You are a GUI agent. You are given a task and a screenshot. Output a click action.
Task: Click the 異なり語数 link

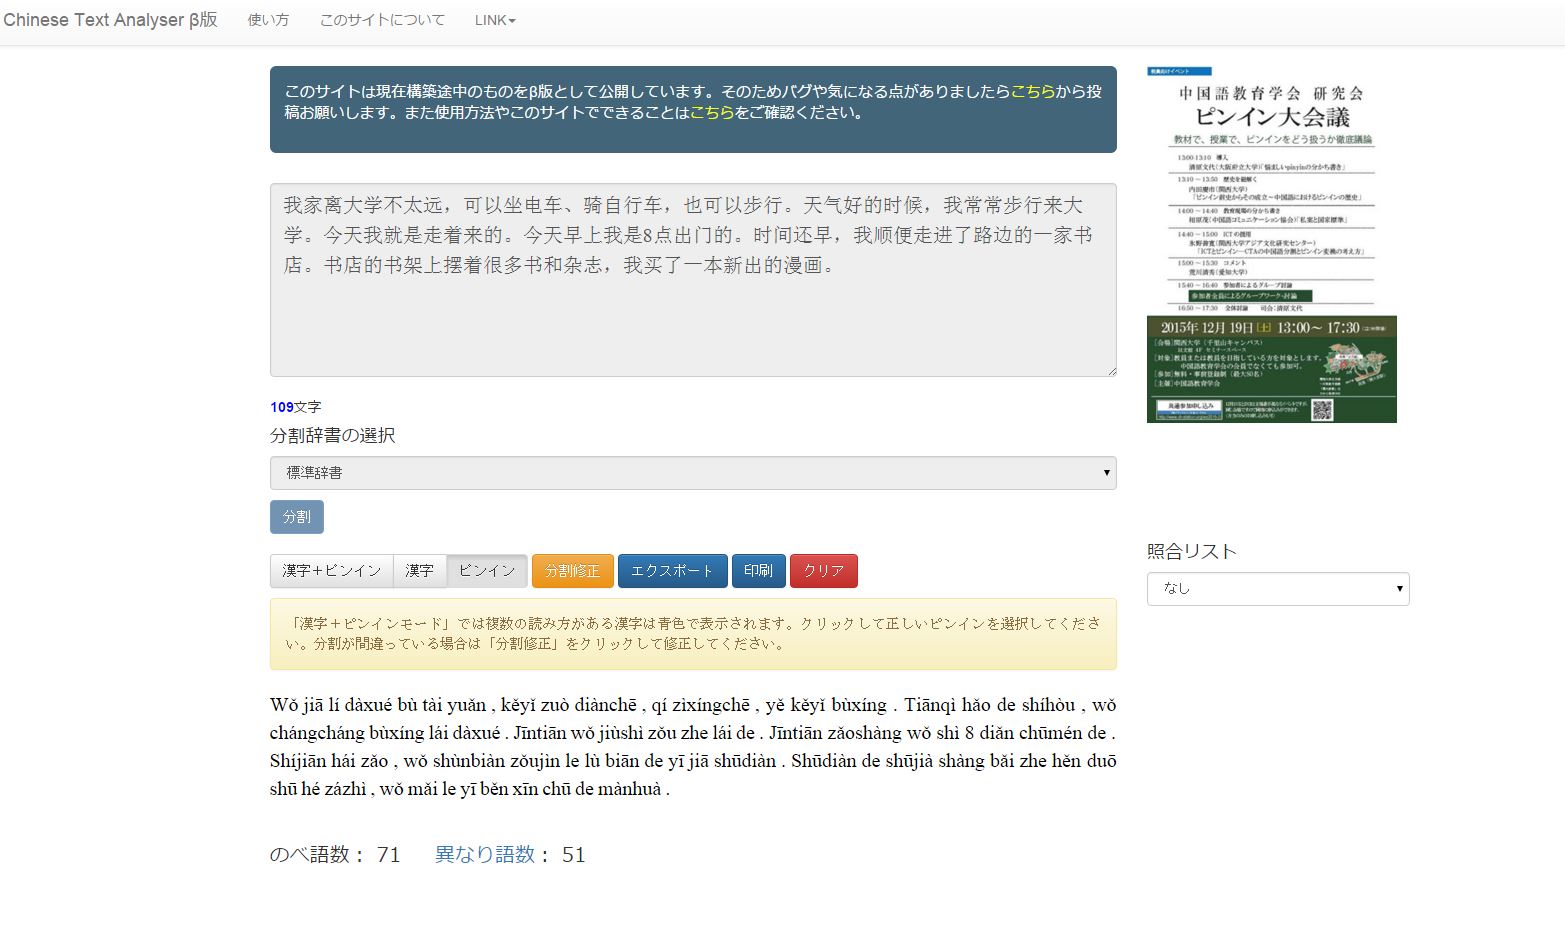click(485, 855)
